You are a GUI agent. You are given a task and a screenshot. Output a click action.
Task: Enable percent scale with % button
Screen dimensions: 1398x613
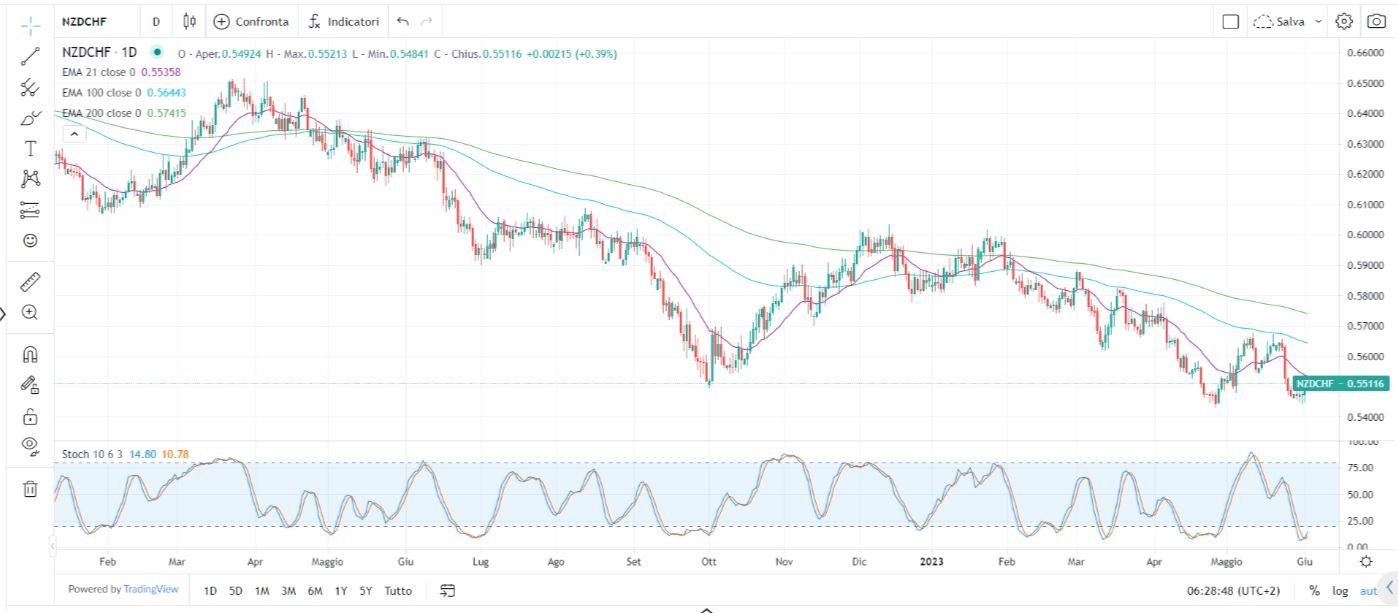point(1314,591)
